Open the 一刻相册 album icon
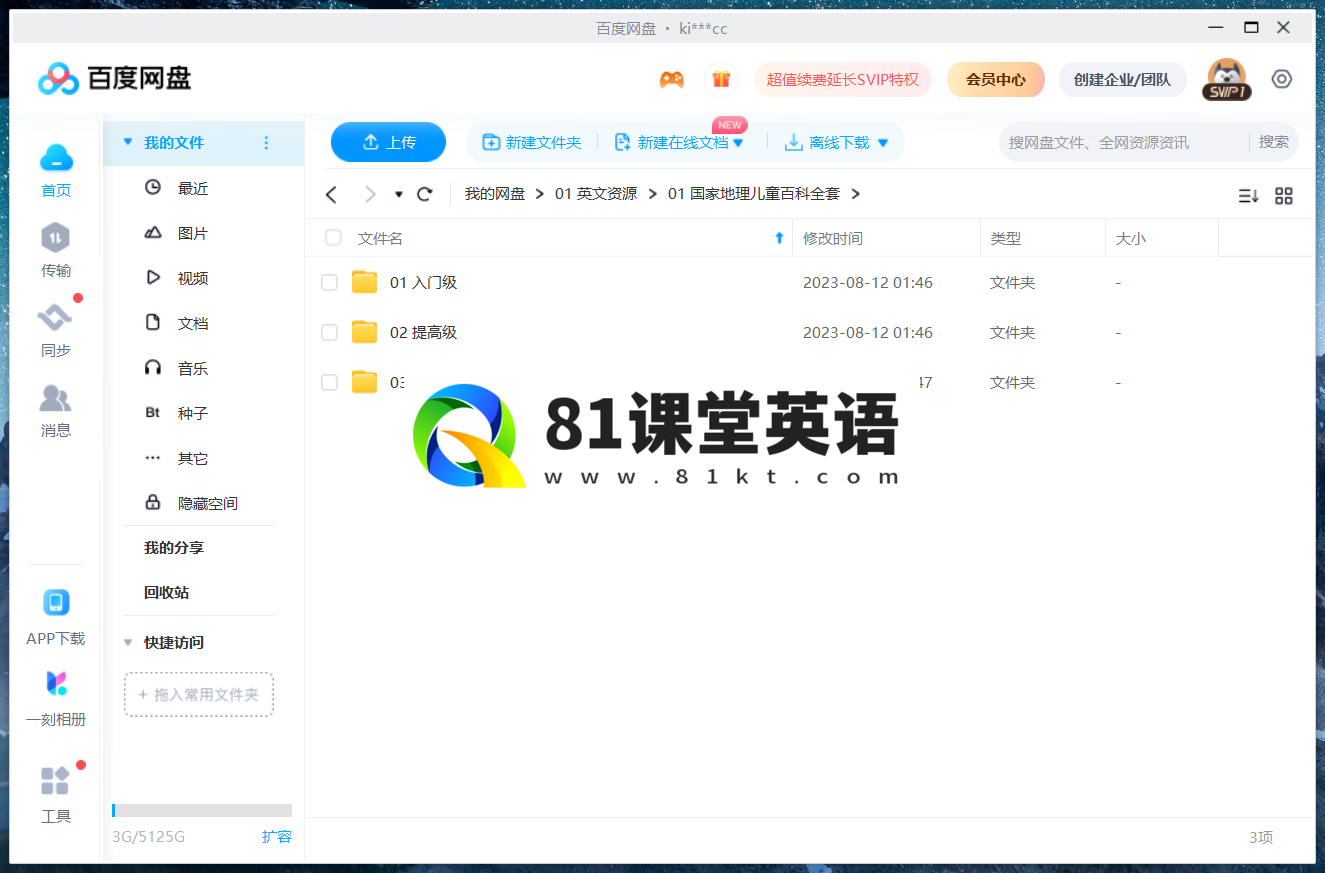The height and width of the screenshot is (873, 1325). [56, 684]
